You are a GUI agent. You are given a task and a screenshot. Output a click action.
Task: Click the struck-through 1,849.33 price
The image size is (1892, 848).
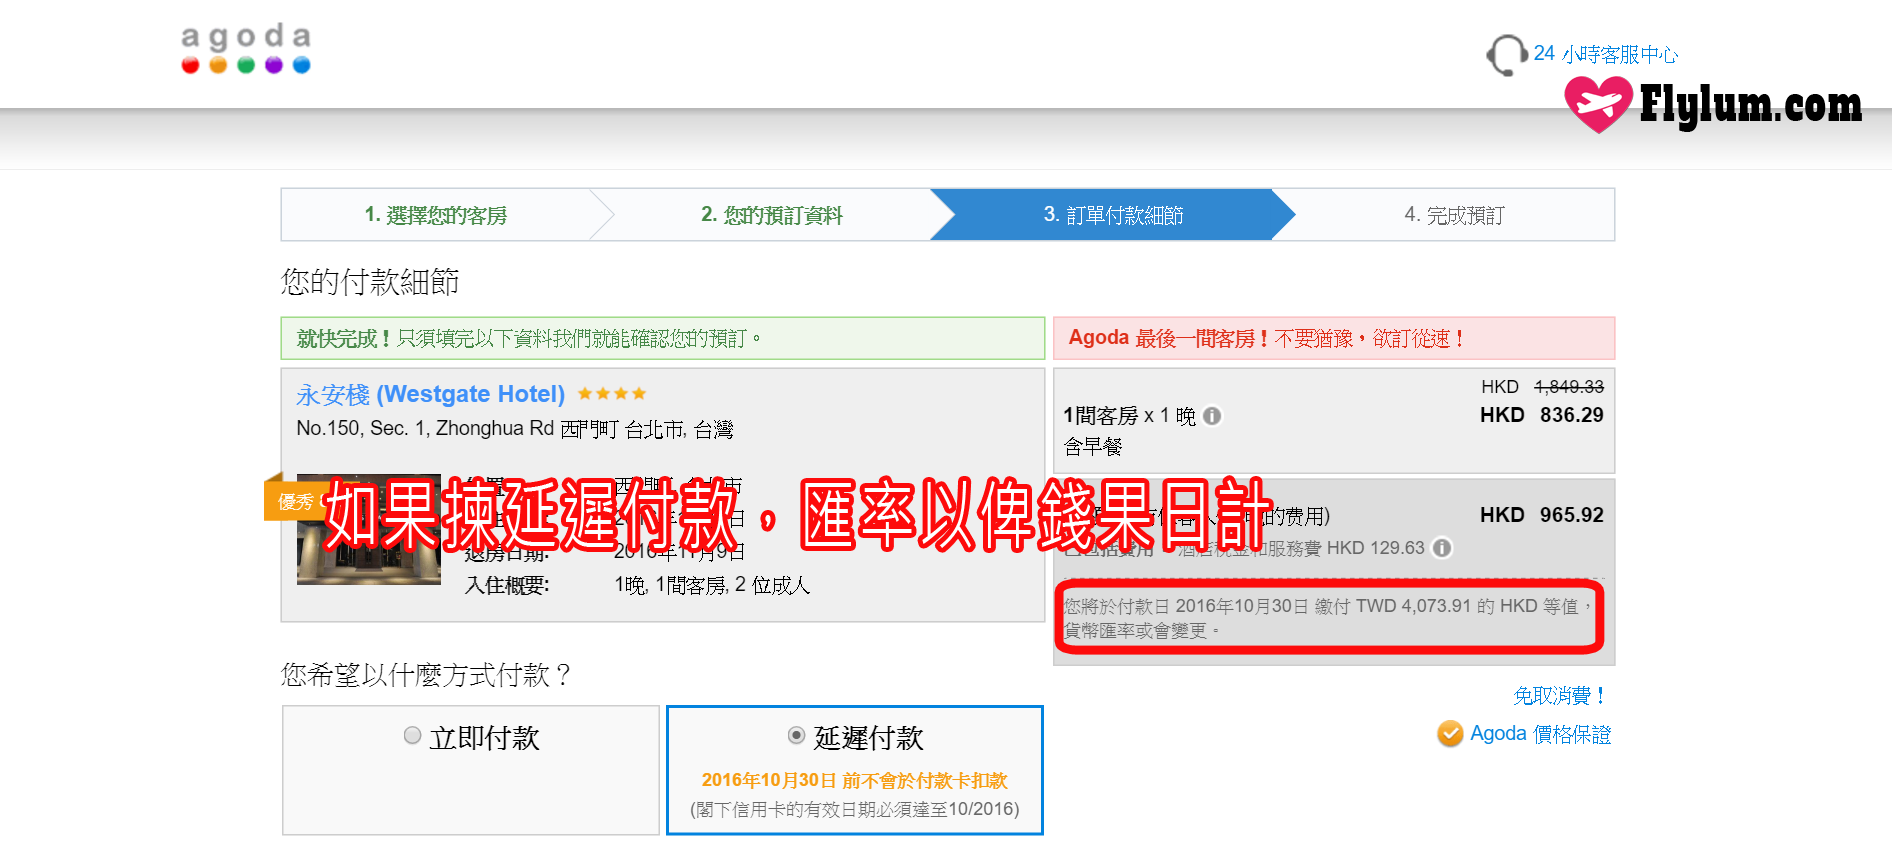[1568, 387]
